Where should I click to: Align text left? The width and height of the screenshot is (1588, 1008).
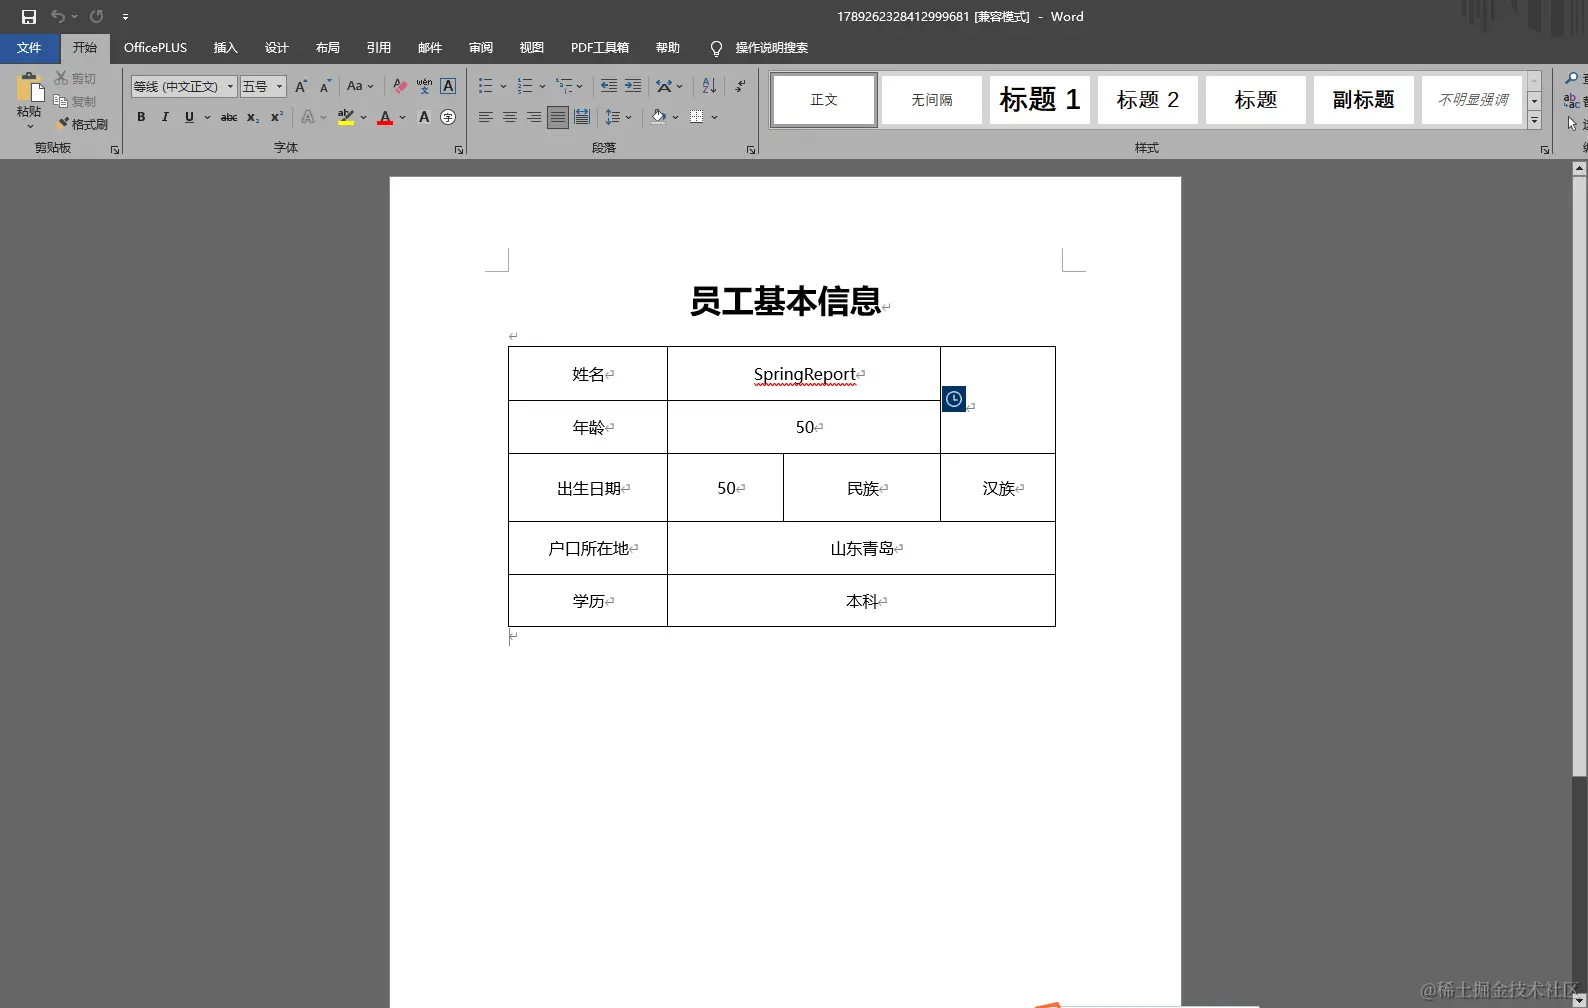485,117
